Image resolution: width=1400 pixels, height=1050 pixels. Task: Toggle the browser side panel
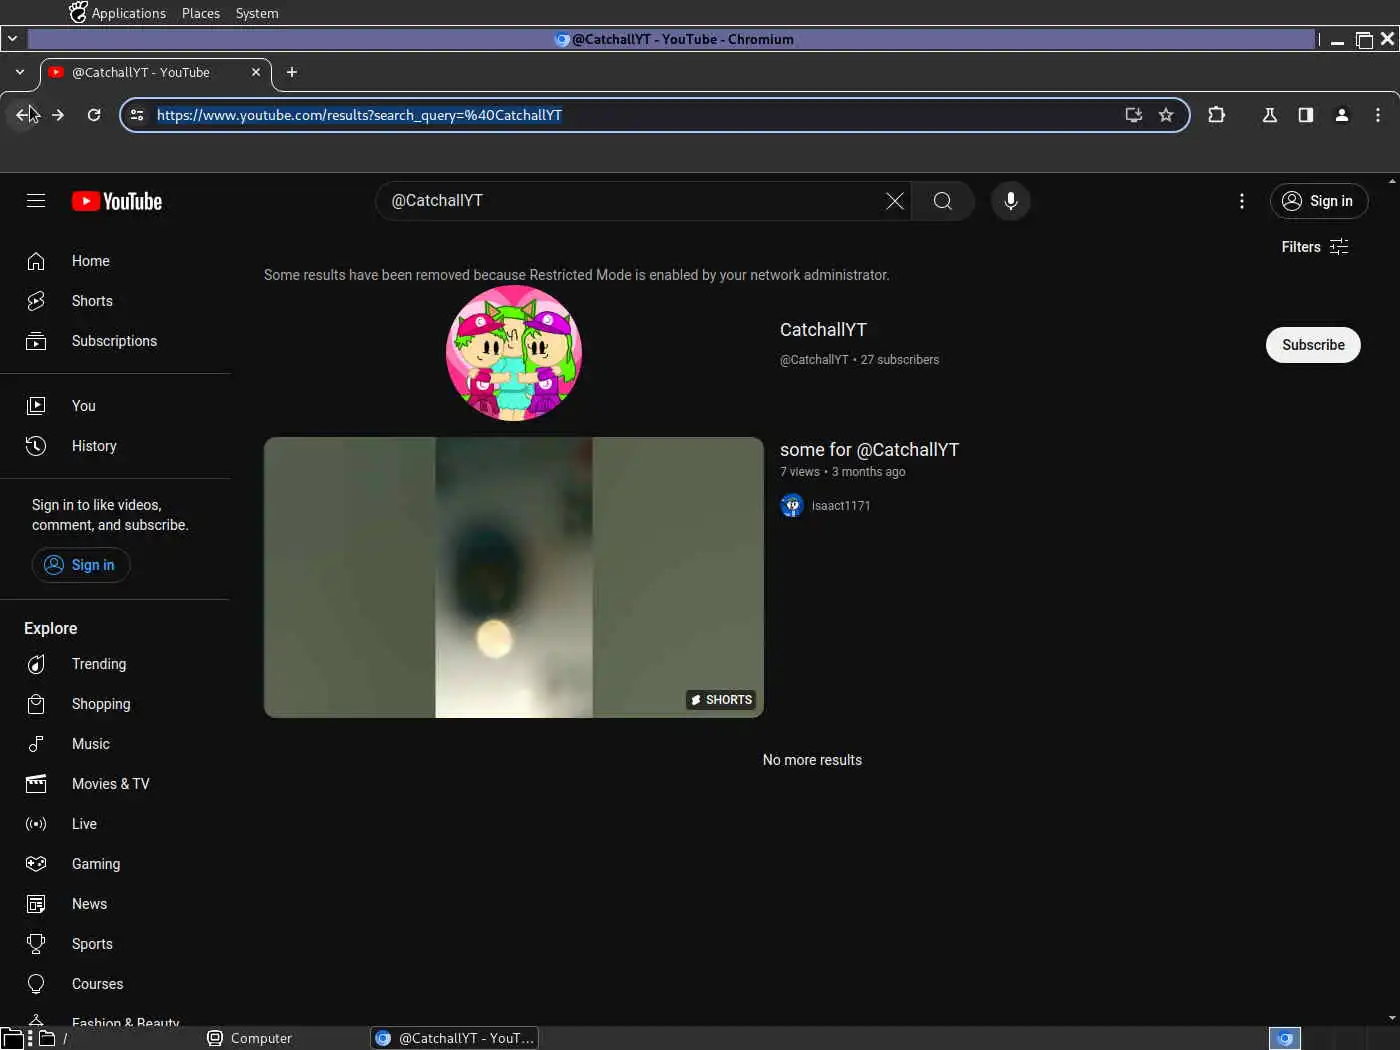point(1306,115)
